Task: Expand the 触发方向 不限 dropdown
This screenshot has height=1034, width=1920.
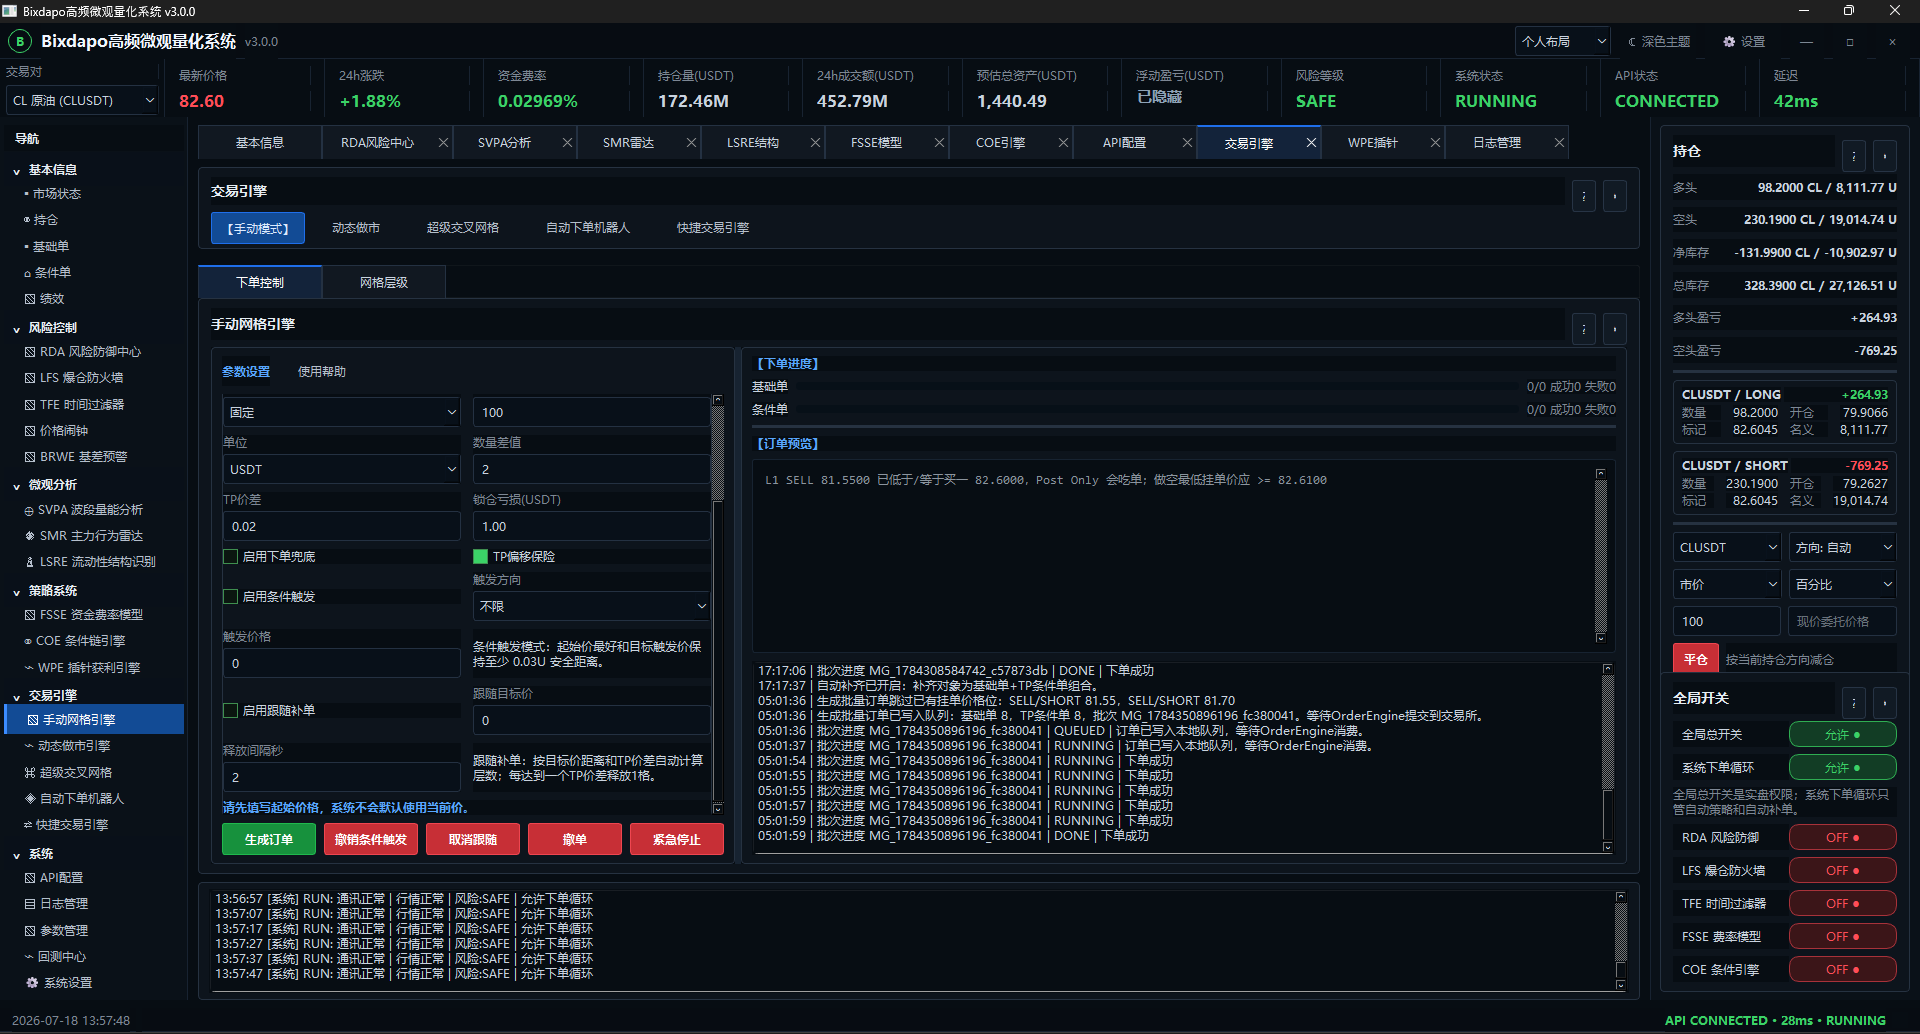Action: 592,606
